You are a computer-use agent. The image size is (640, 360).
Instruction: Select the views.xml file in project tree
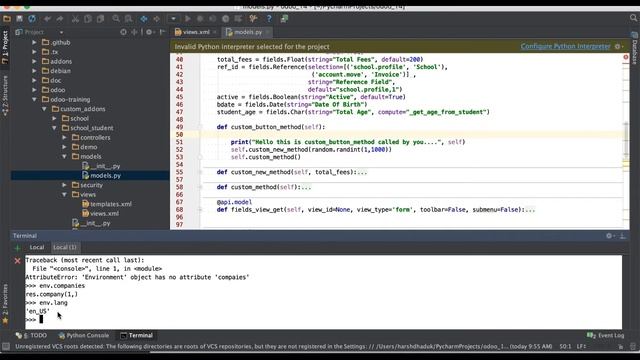(104, 213)
